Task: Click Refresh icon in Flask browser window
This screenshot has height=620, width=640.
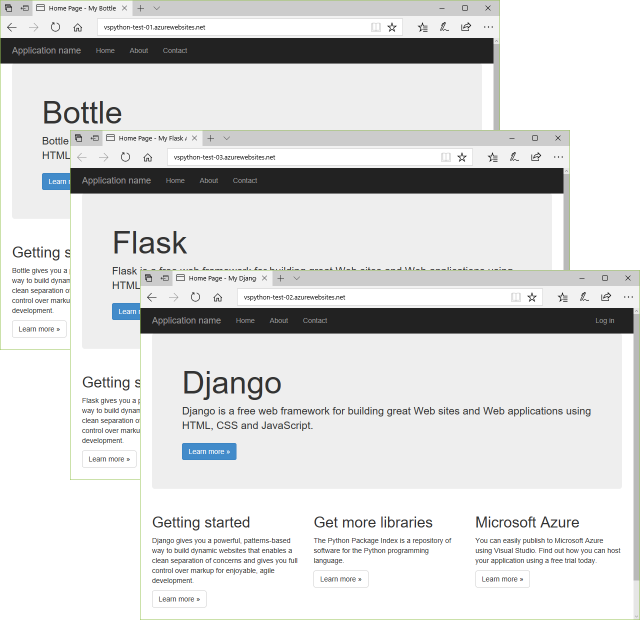Action: coord(125,157)
